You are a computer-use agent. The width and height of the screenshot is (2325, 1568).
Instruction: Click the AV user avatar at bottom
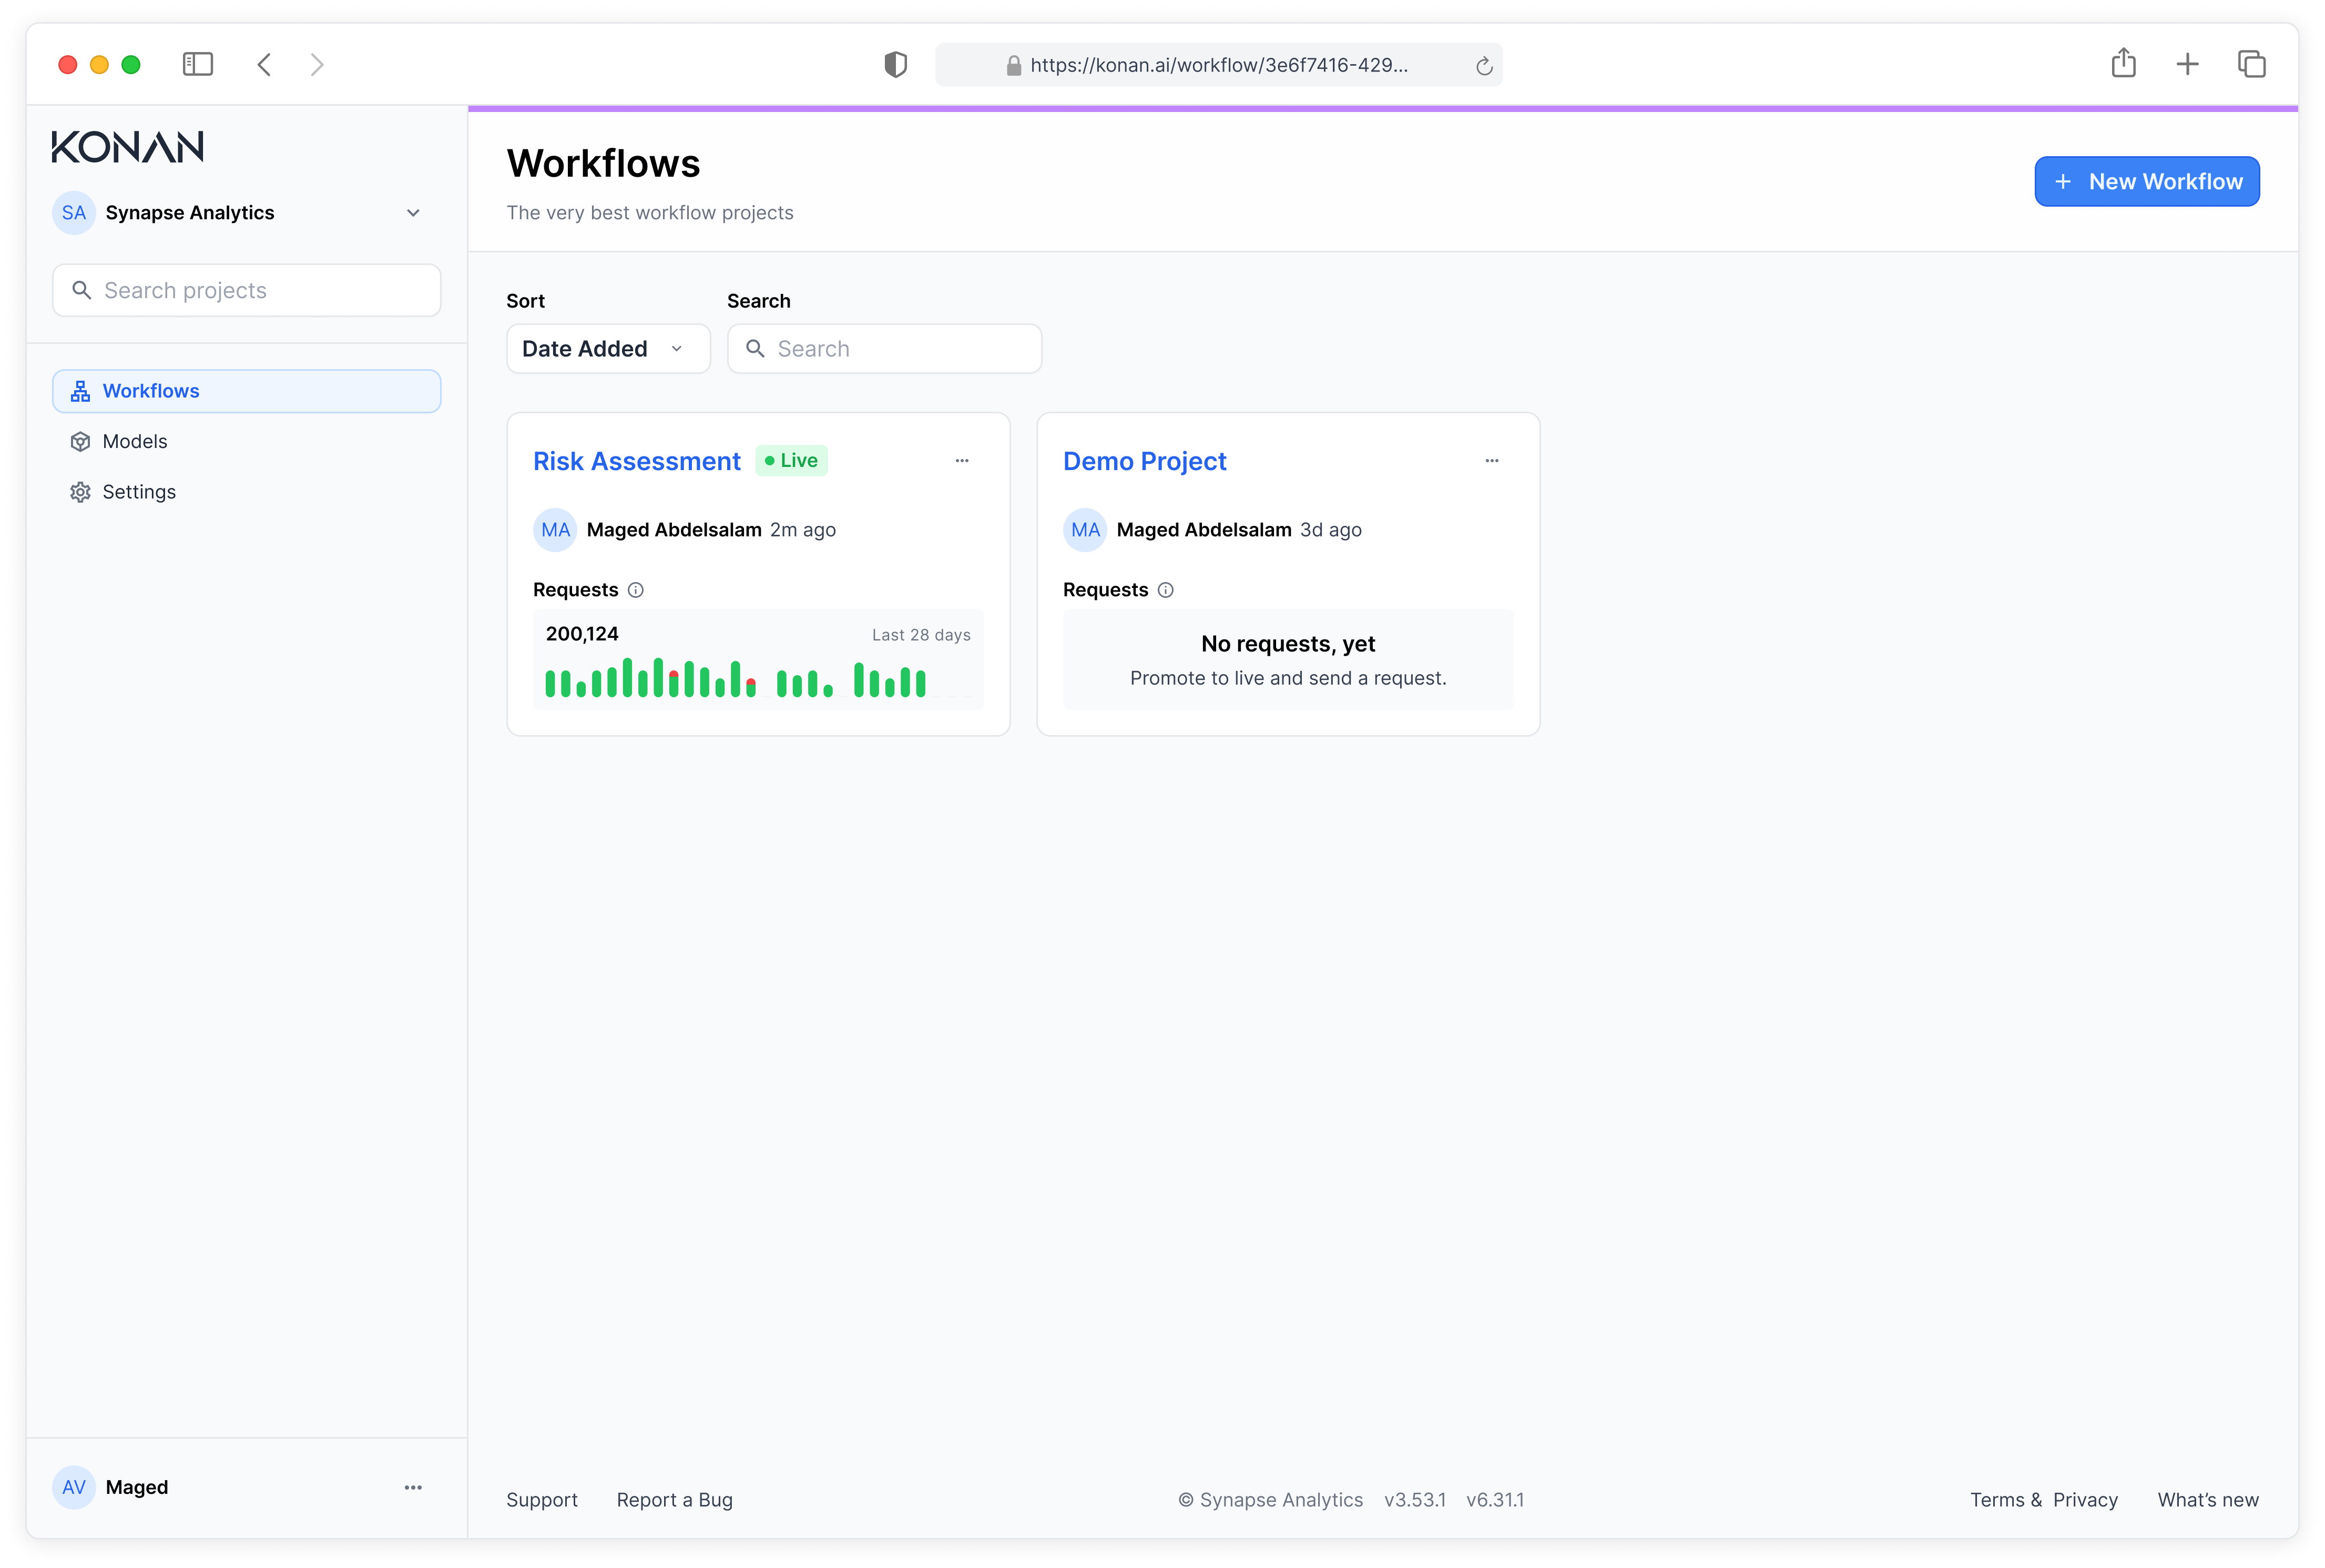pyautogui.click(x=74, y=1487)
